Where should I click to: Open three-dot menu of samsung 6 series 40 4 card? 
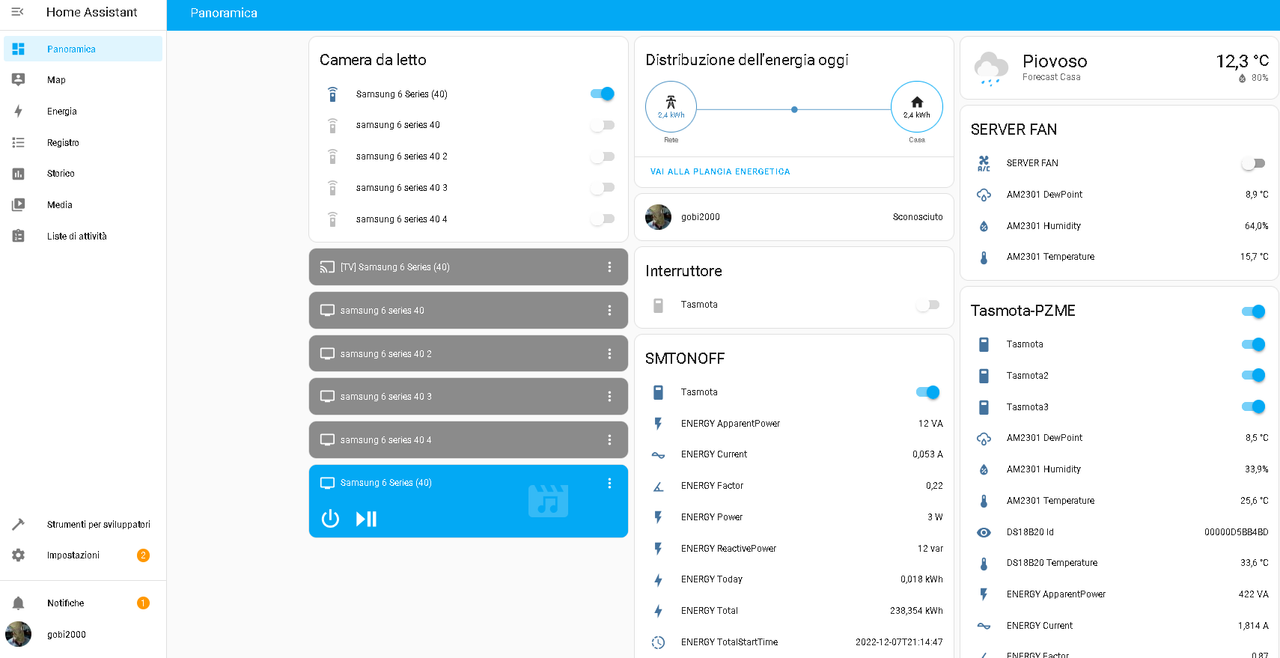(x=609, y=440)
